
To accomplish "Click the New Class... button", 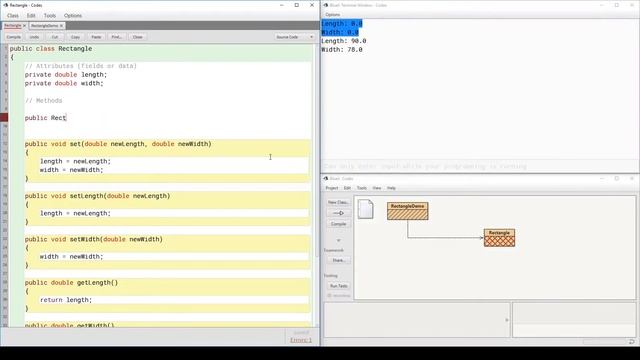I will click(x=338, y=202).
